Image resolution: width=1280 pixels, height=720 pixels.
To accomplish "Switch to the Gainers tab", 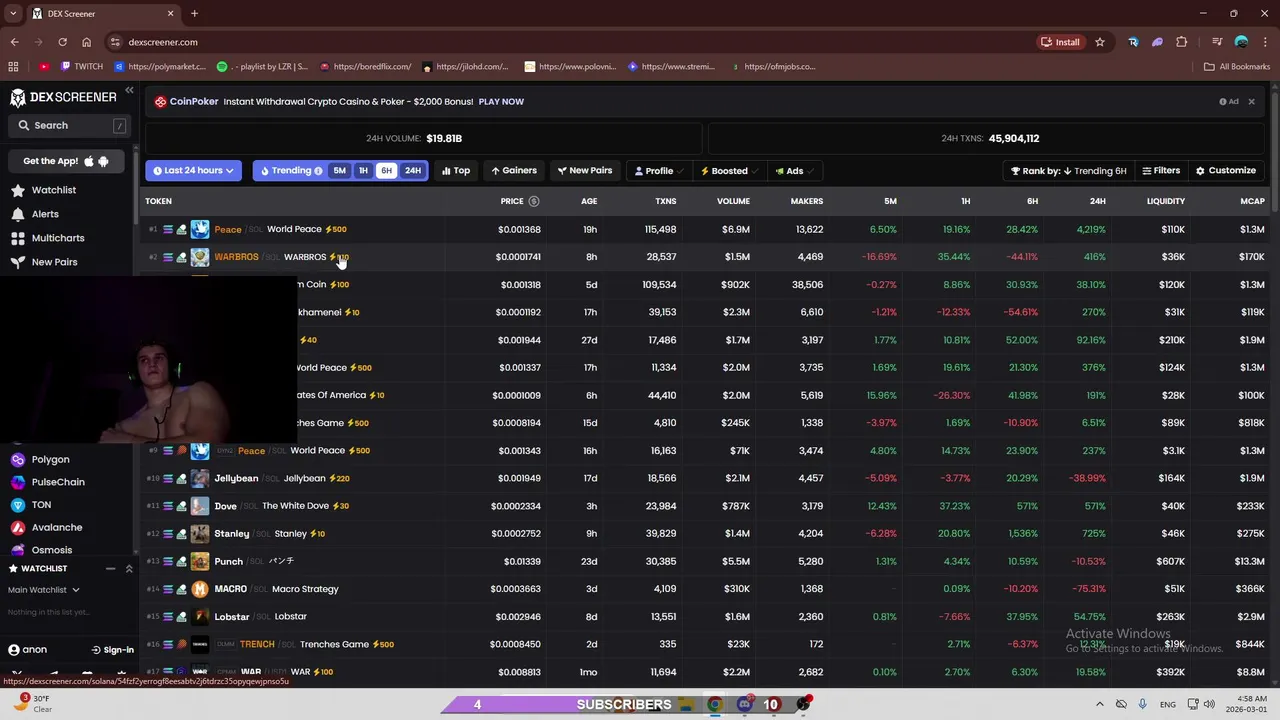I will pyautogui.click(x=514, y=171).
